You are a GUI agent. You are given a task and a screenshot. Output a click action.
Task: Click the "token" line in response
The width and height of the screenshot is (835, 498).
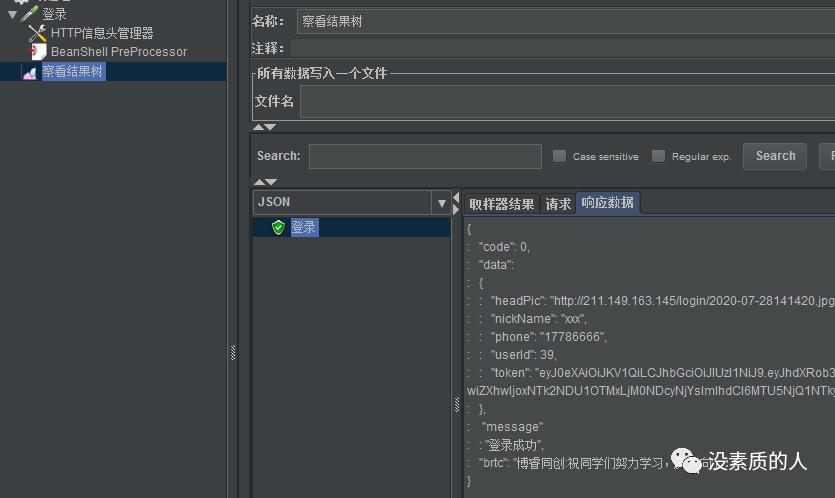pyautogui.click(x=662, y=373)
